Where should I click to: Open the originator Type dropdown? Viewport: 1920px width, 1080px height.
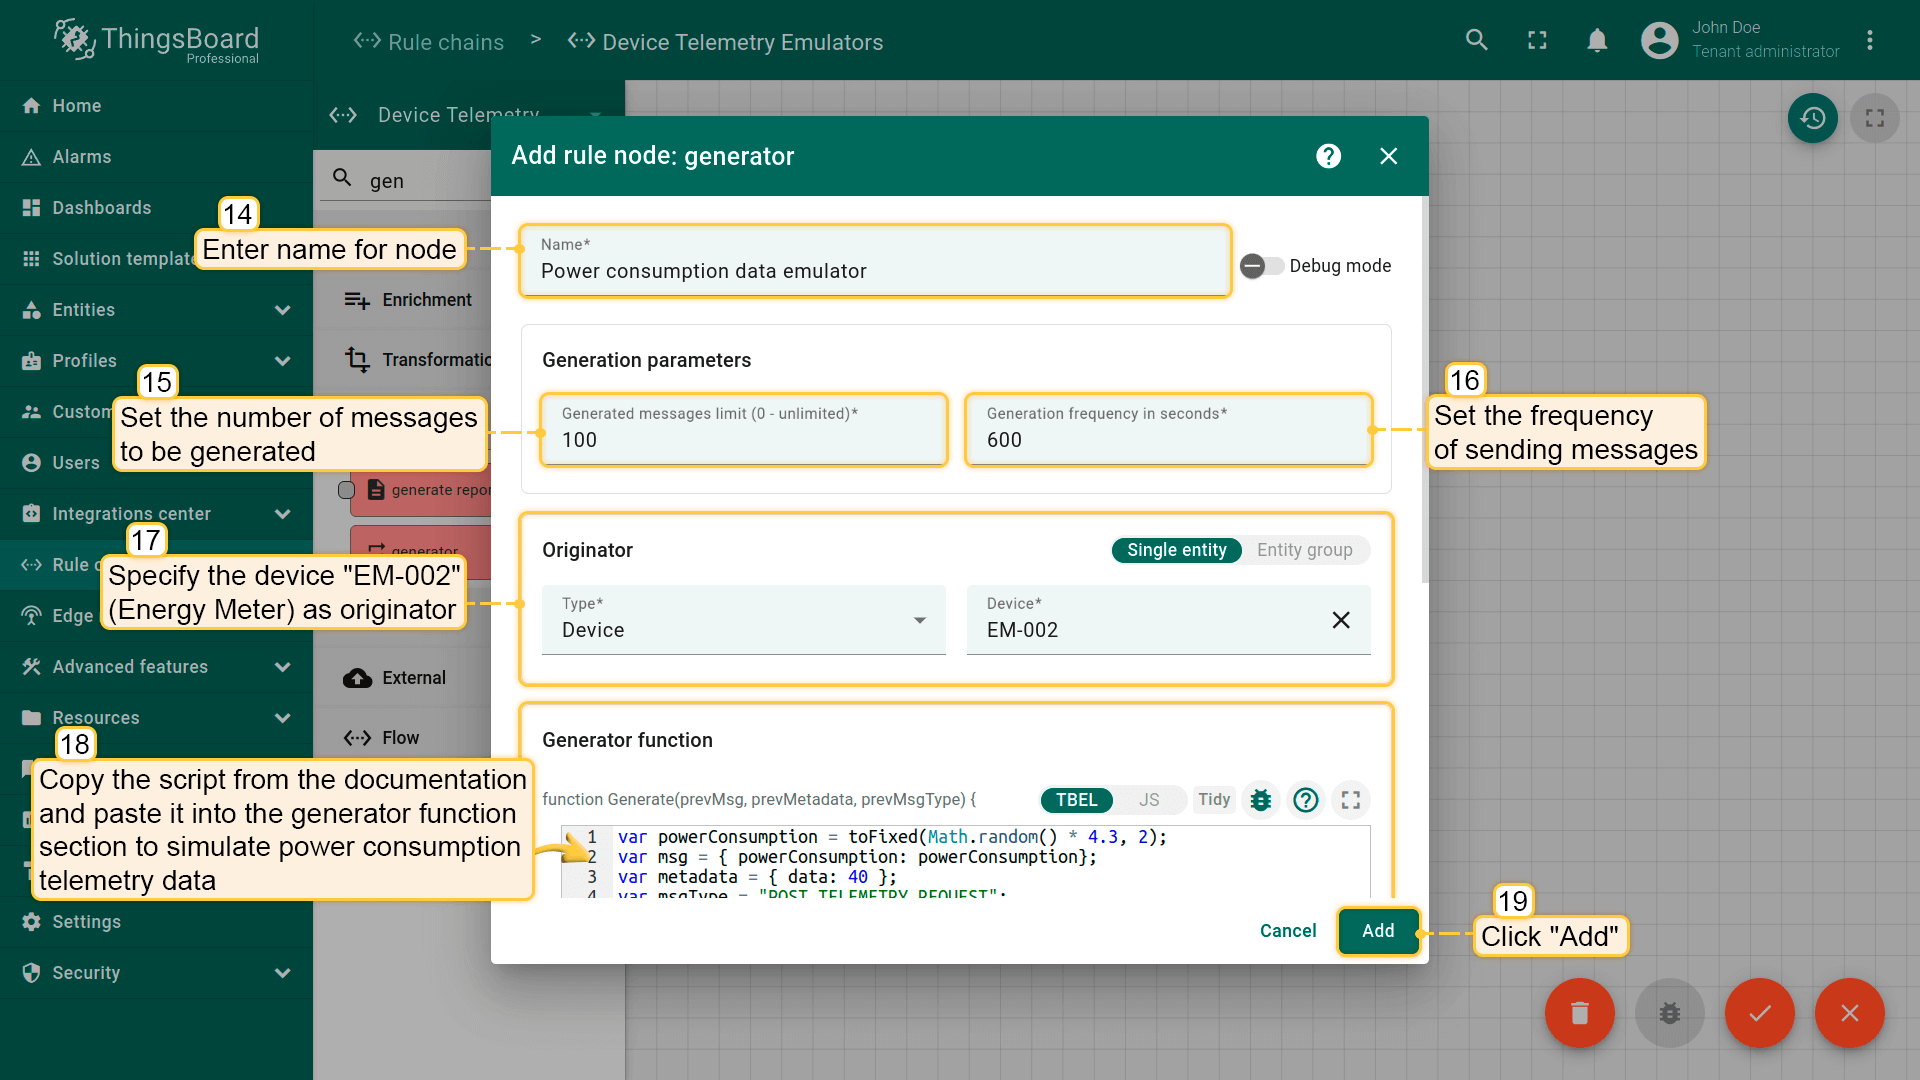click(743, 621)
